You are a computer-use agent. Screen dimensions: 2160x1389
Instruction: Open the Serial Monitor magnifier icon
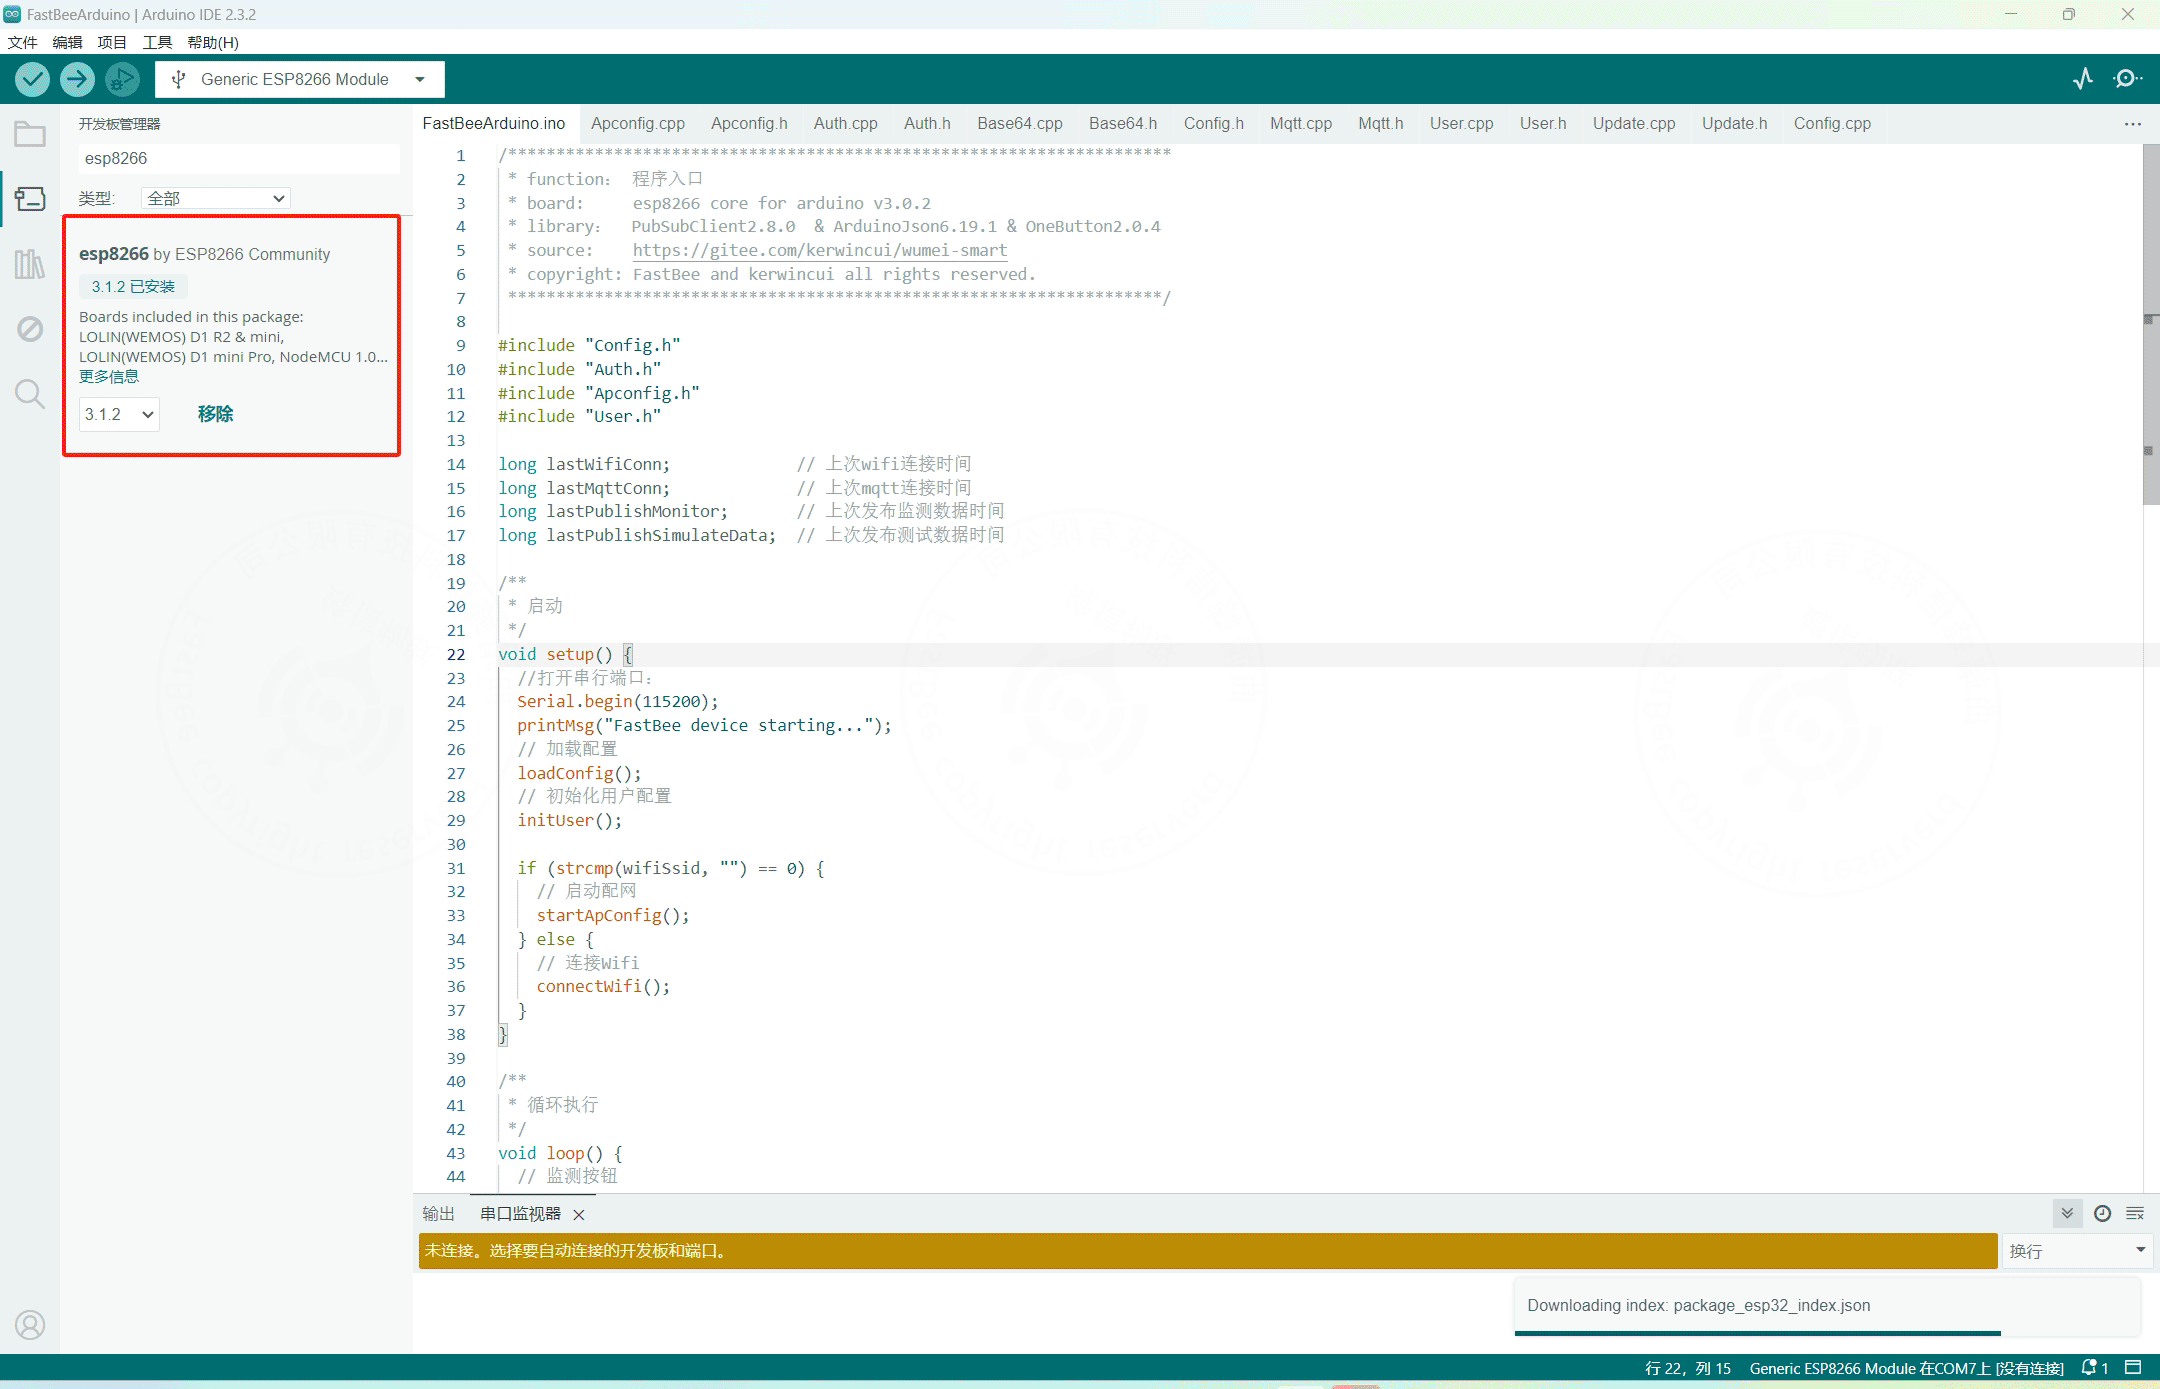(2127, 79)
